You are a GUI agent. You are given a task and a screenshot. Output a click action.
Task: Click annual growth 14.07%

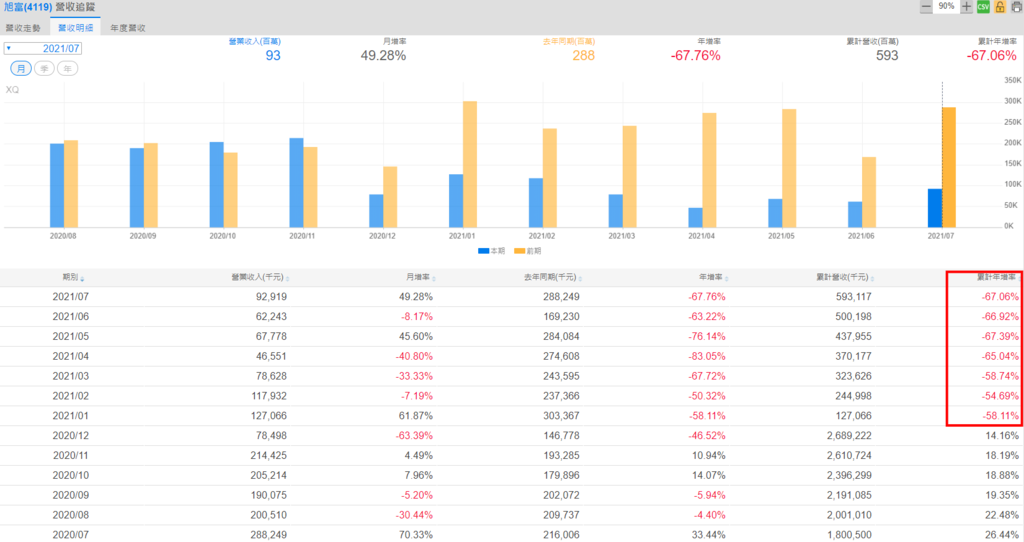709,475
